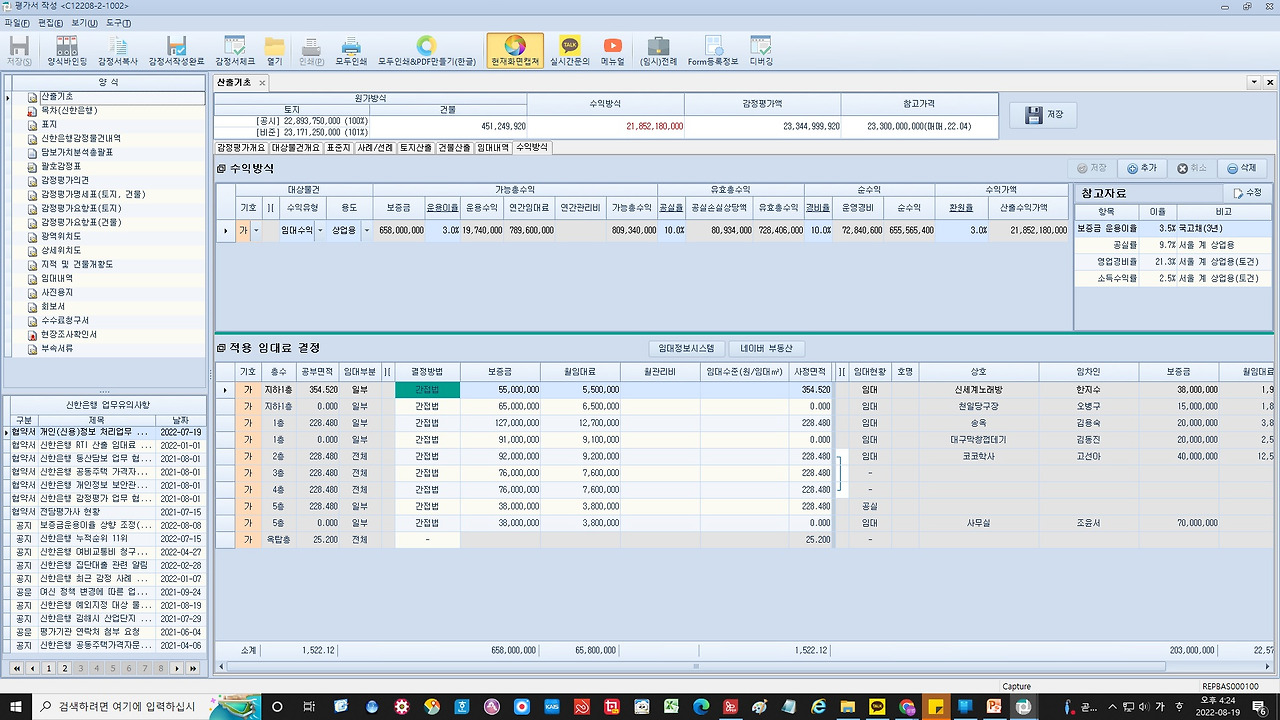Capture the screen with 현재화면캡쳐
This screenshot has height=720, width=1280.
pyautogui.click(x=515, y=51)
